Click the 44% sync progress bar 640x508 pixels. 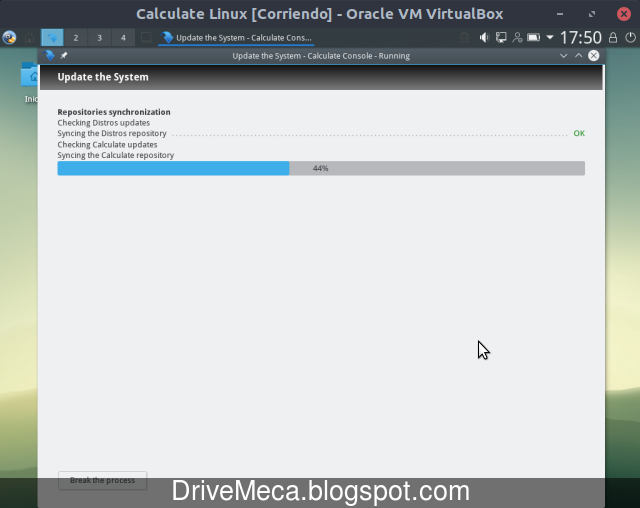coord(321,168)
